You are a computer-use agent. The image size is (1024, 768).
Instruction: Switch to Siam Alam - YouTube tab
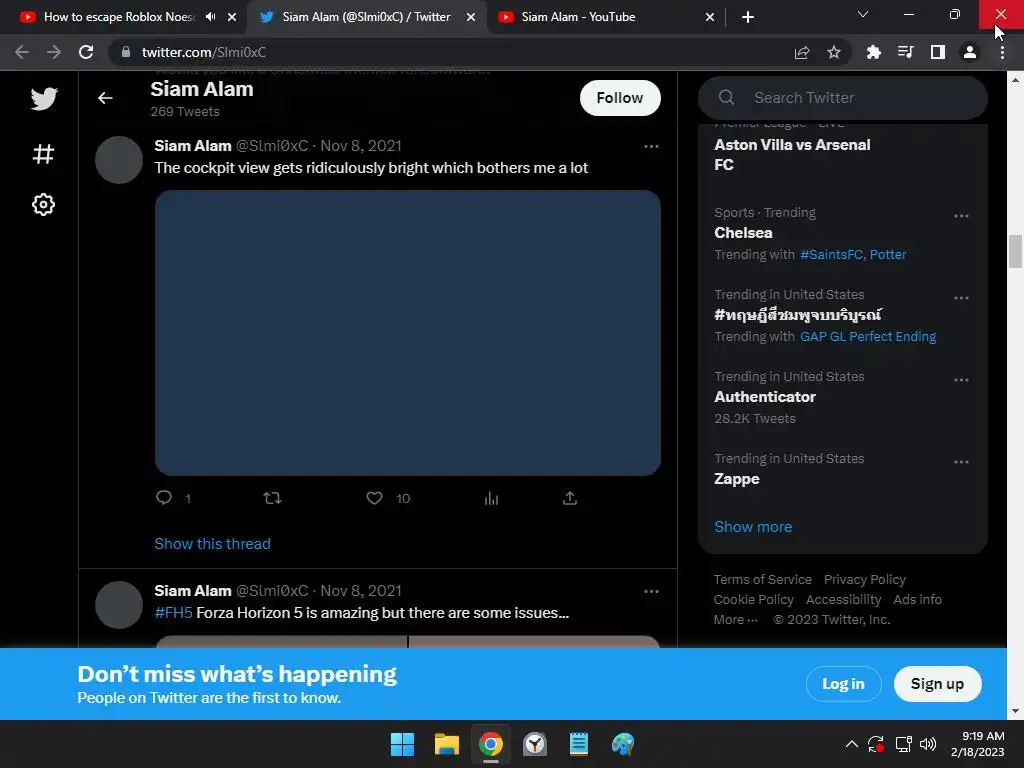(x=578, y=17)
